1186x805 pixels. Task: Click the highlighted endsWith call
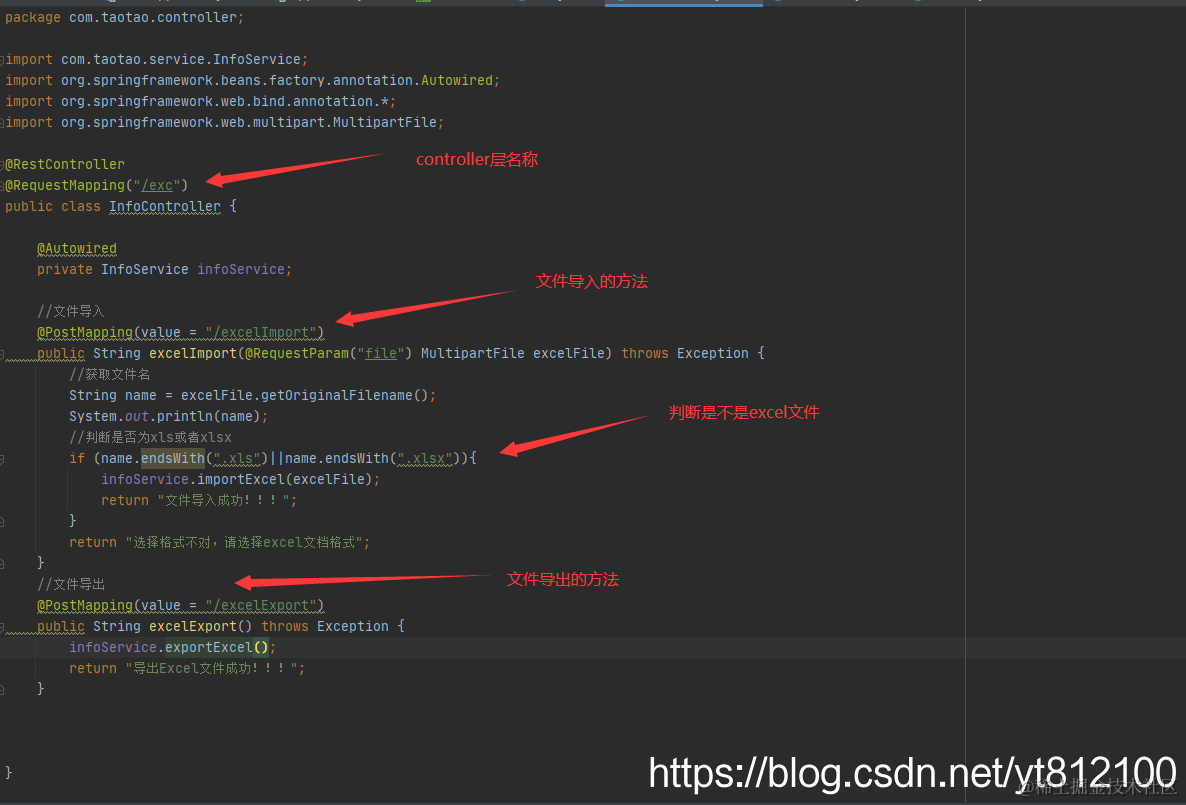172,458
